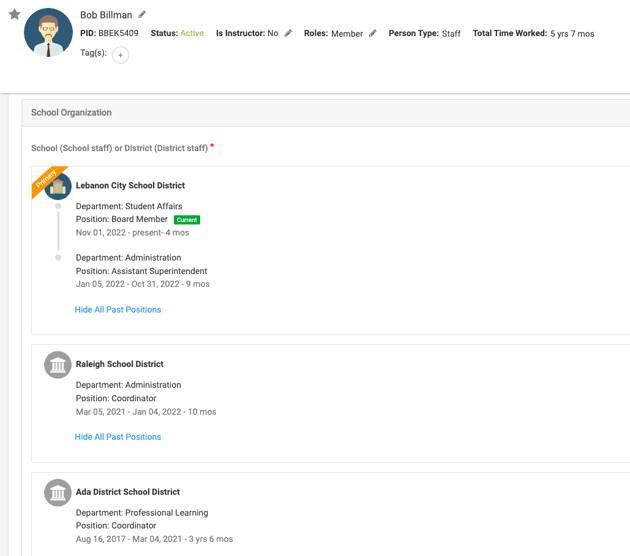This screenshot has height=556, width=630.
Task: Click the Lebanon City School District building icon
Action: 58,186
